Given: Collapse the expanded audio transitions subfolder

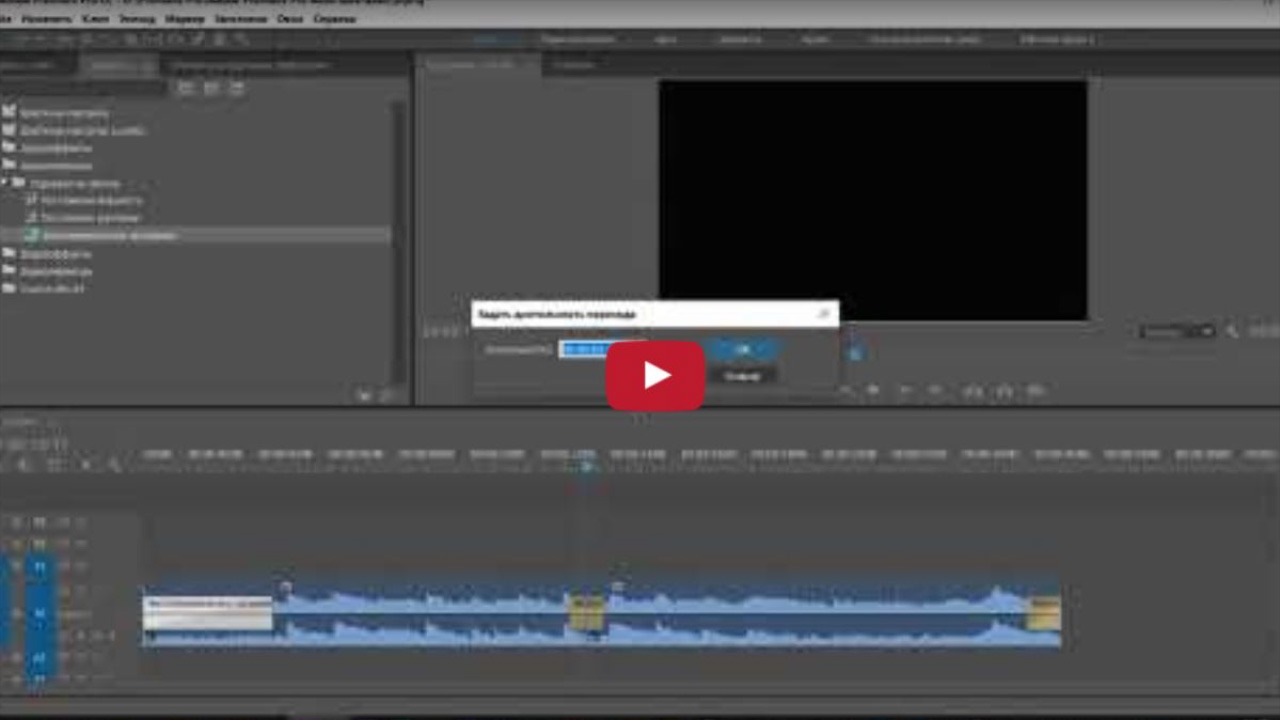Looking at the screenshot, I should point(6,183).
